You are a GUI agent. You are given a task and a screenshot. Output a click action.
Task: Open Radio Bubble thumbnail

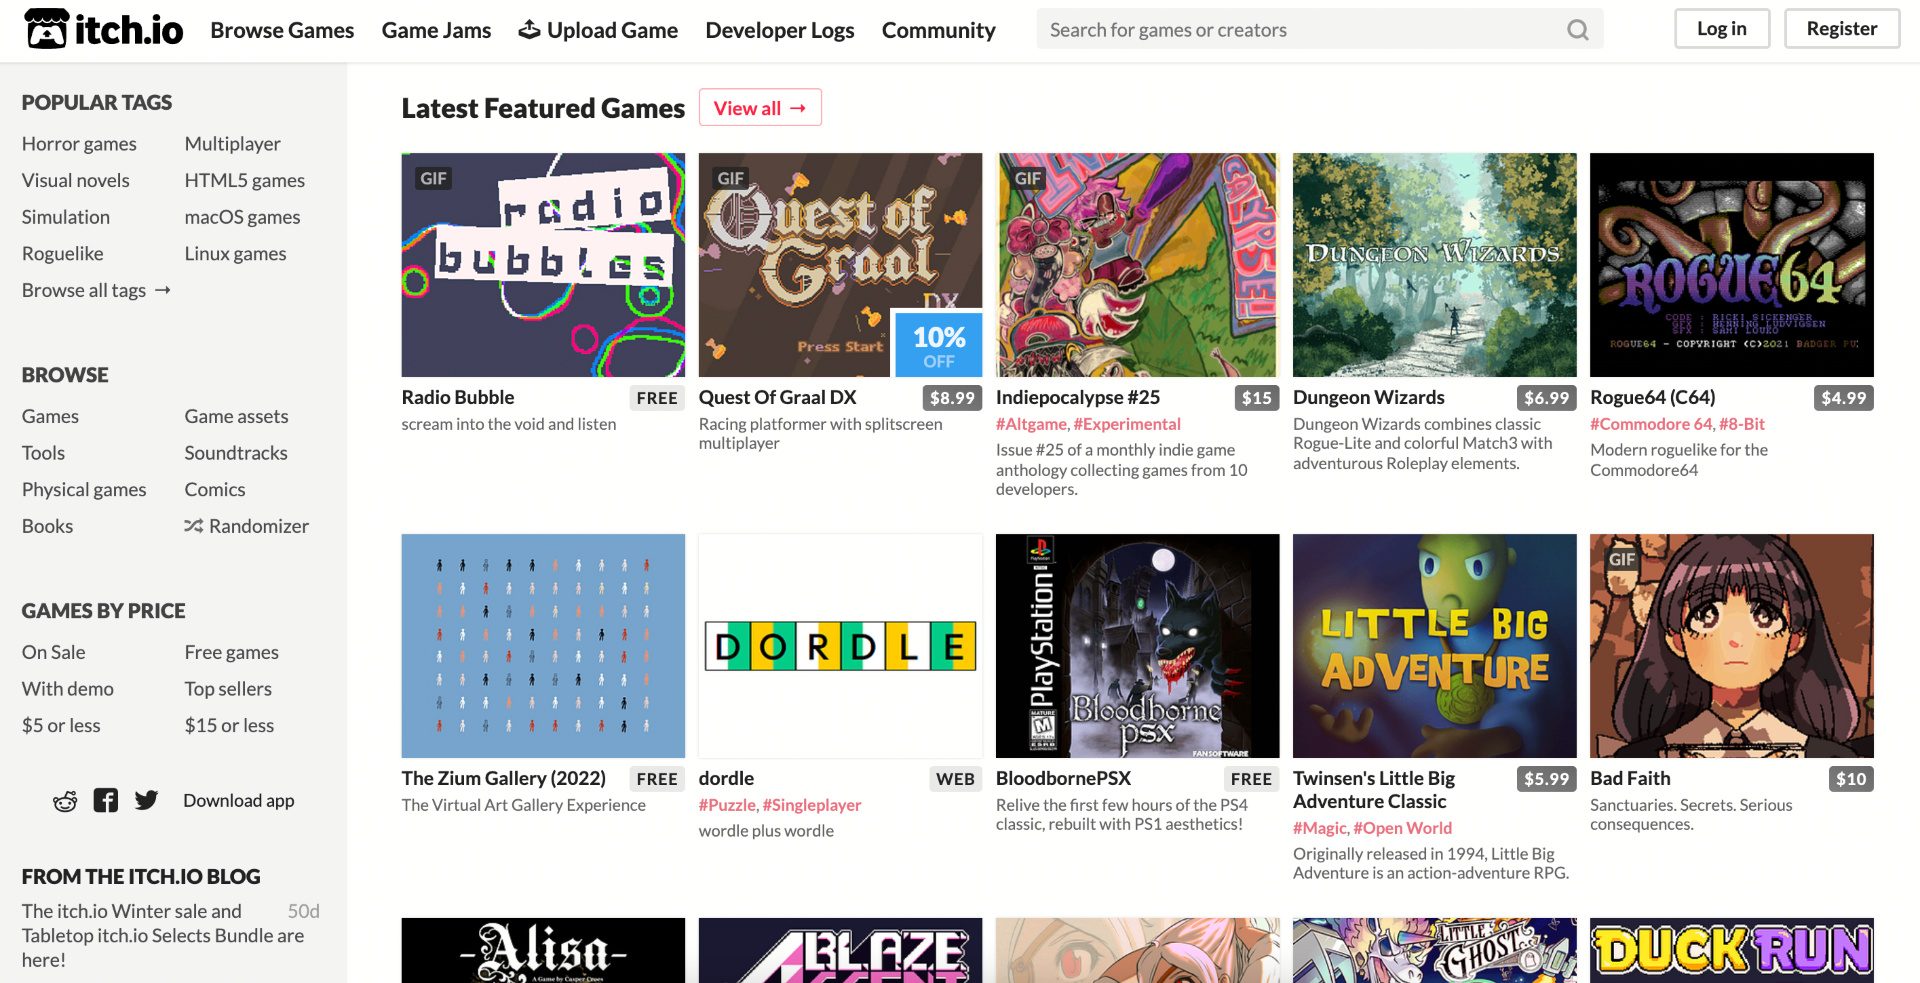pyautogui.click(x=543, y=265)
